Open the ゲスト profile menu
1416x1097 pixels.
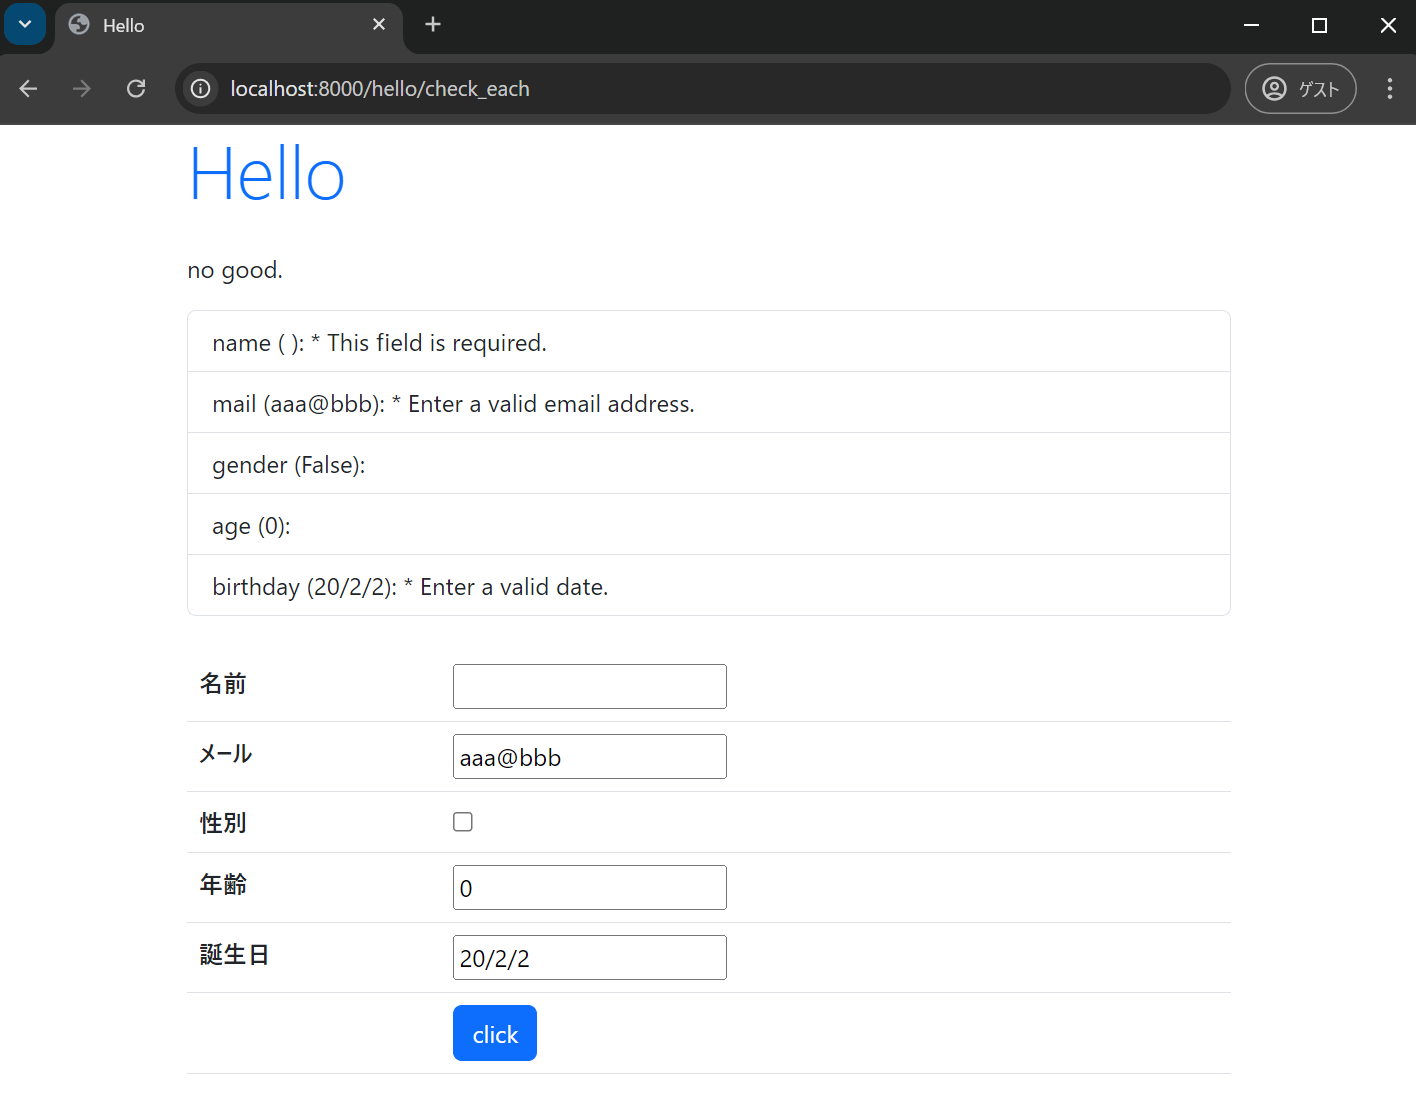point(1300,88)
